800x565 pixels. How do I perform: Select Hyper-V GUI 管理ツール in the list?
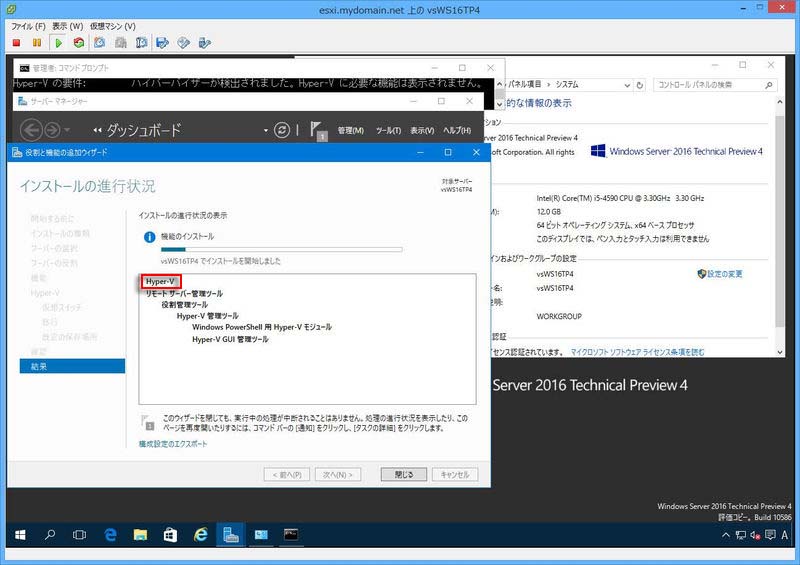(x=230, y=339)
